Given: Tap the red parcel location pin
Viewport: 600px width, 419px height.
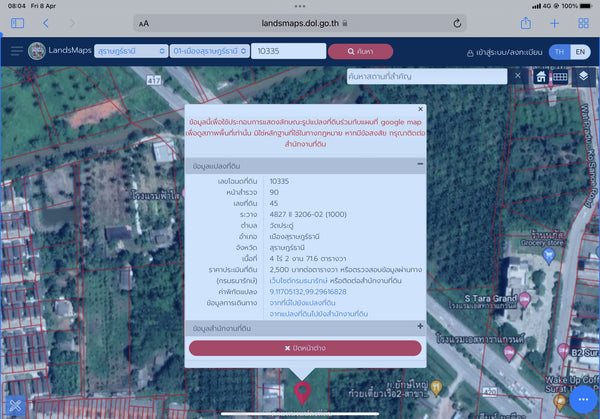Looking at the screenshot, I should pos(302,392).
